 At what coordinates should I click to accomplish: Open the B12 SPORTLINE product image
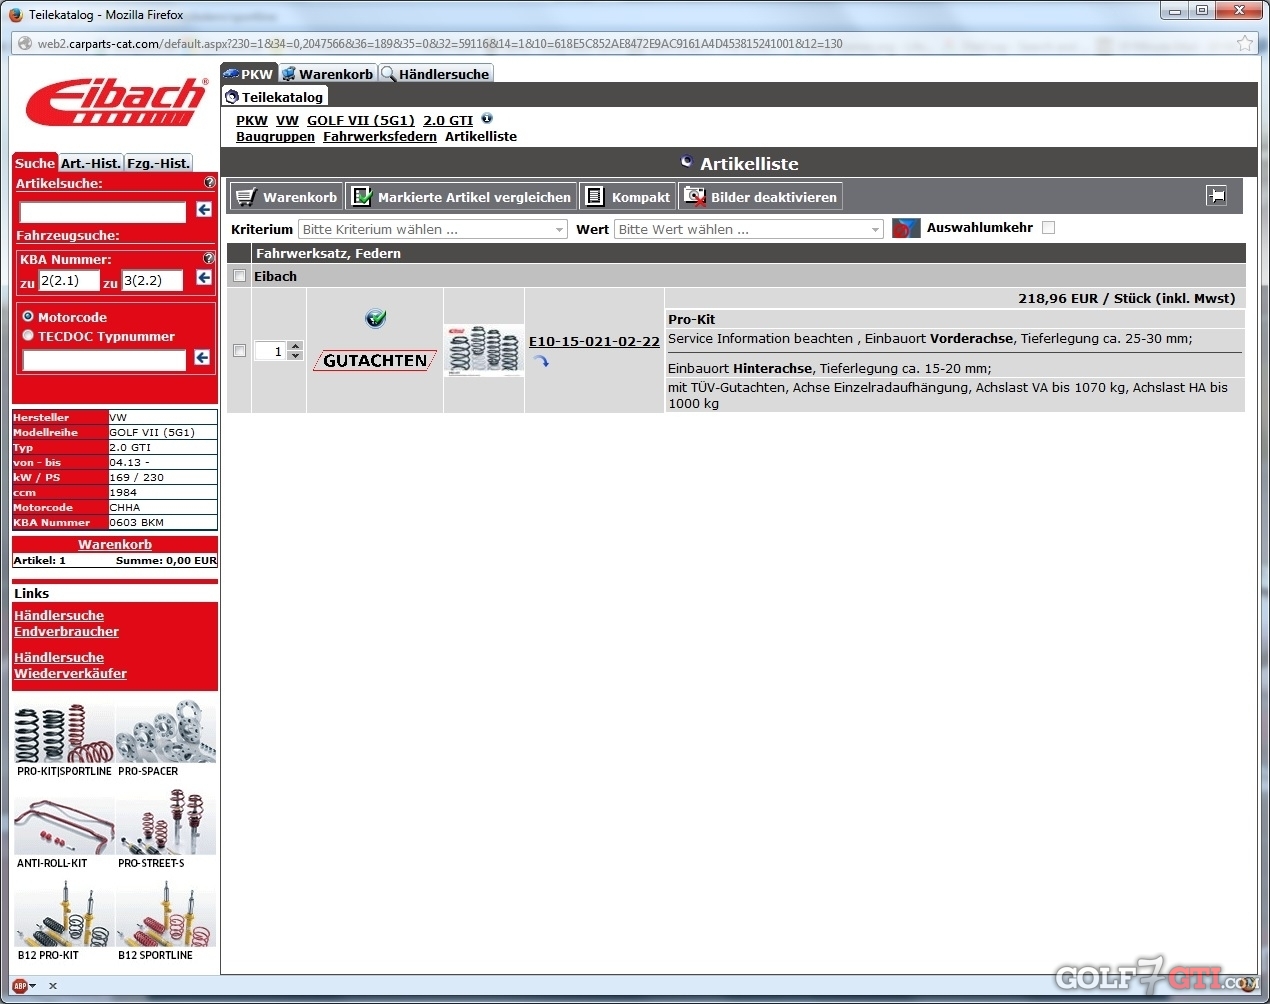(x=166, y=915)
